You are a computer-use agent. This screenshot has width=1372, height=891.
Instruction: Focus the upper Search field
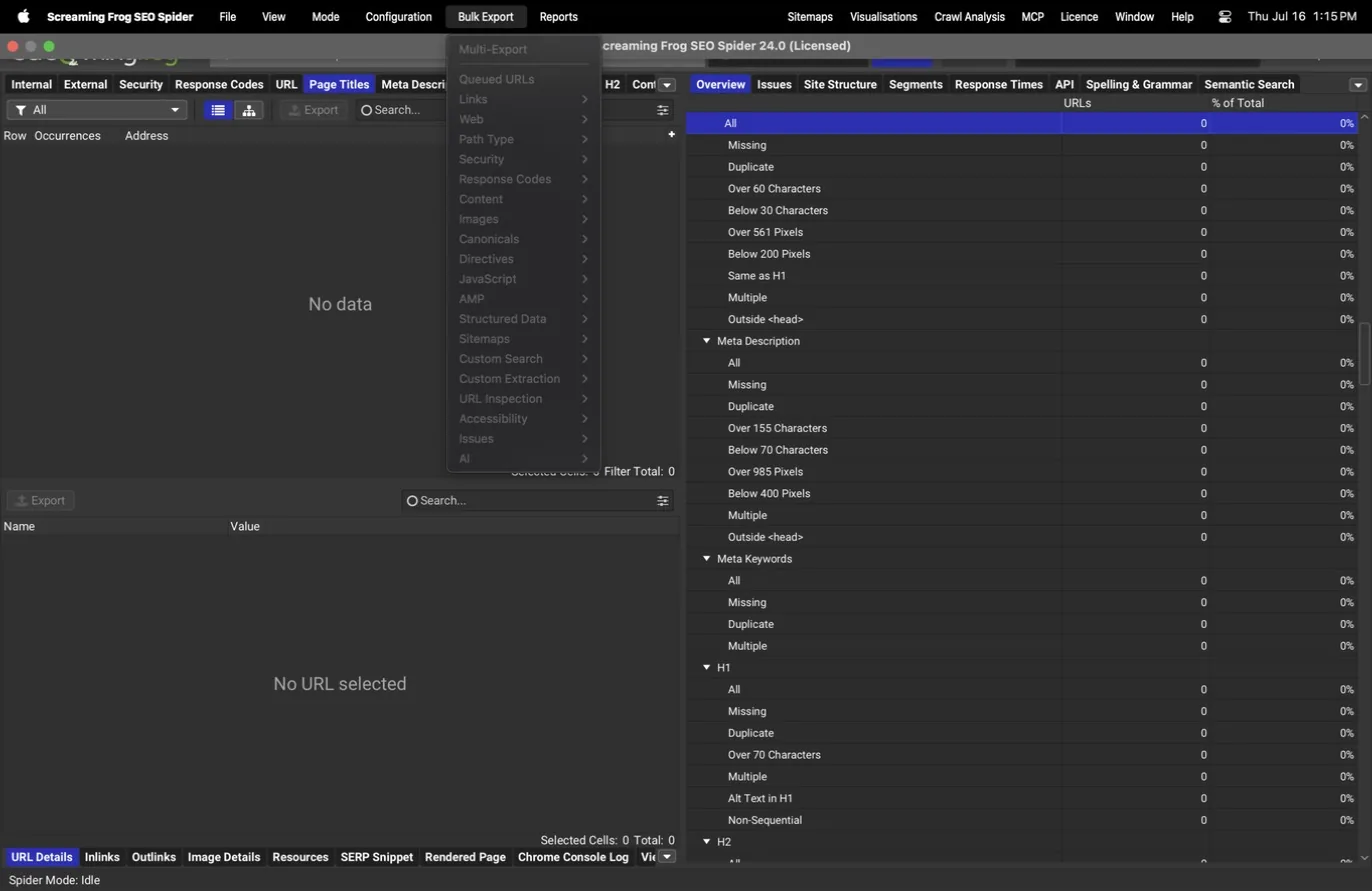pyautogui.click(x=514, y=110)
